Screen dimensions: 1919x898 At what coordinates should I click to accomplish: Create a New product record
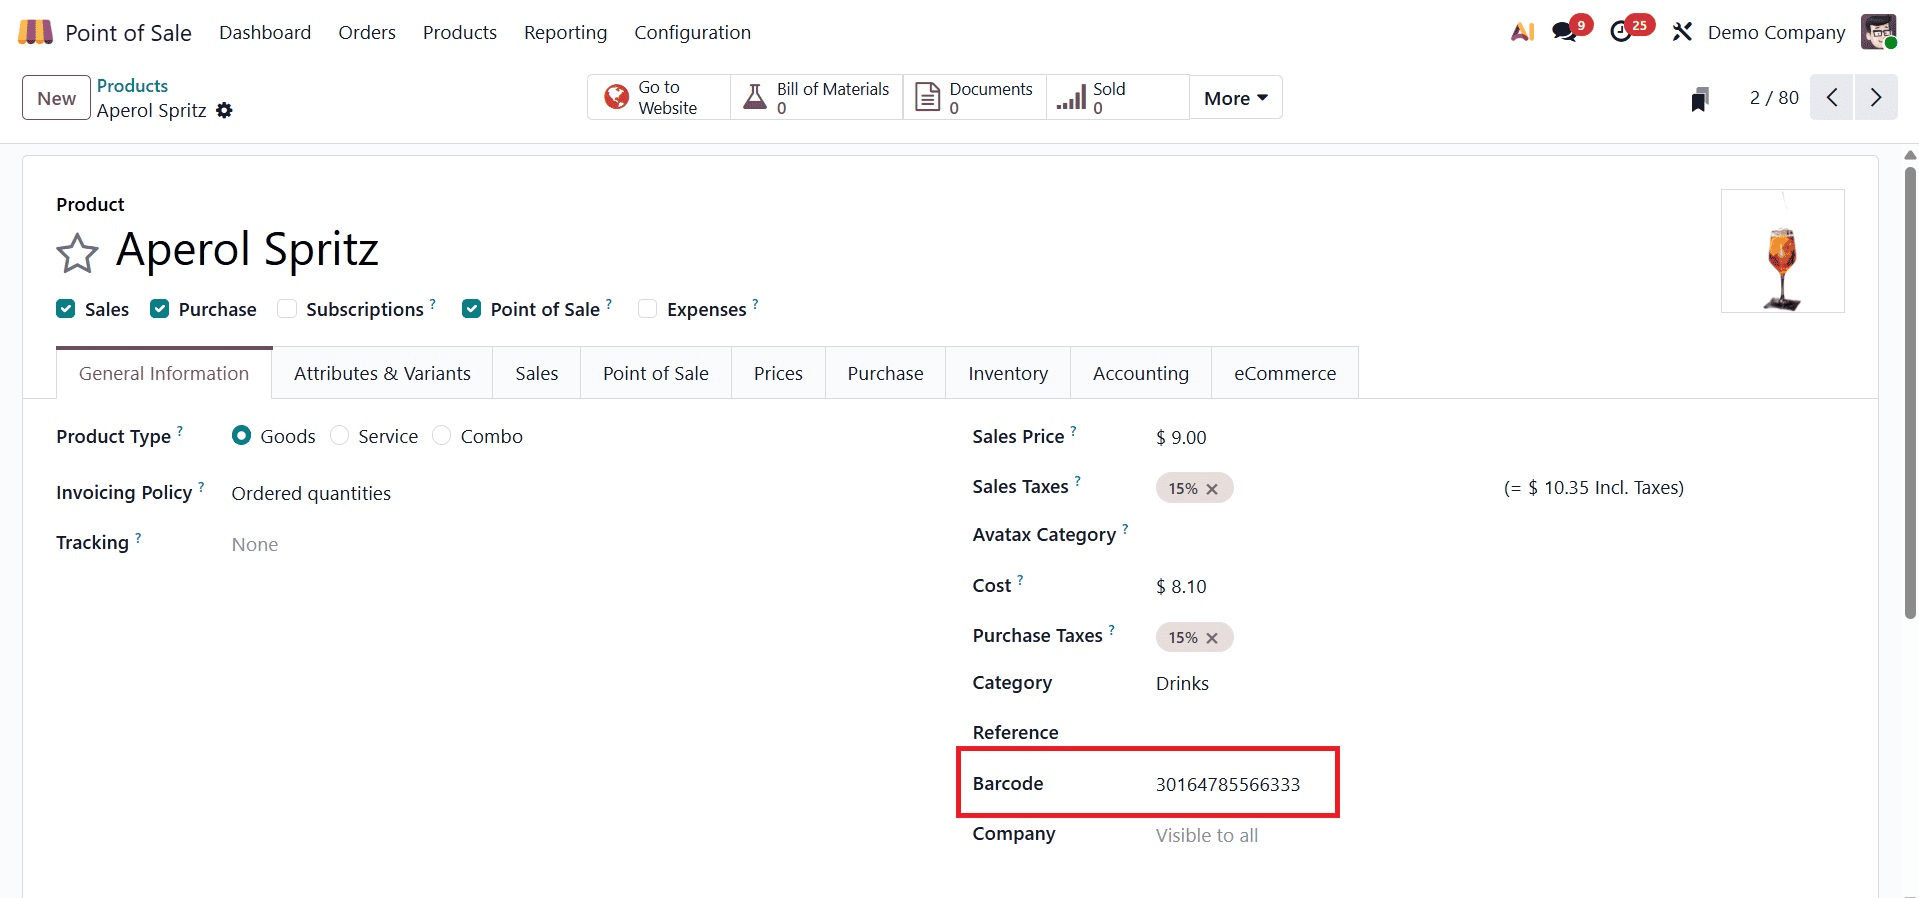(57, 98)
